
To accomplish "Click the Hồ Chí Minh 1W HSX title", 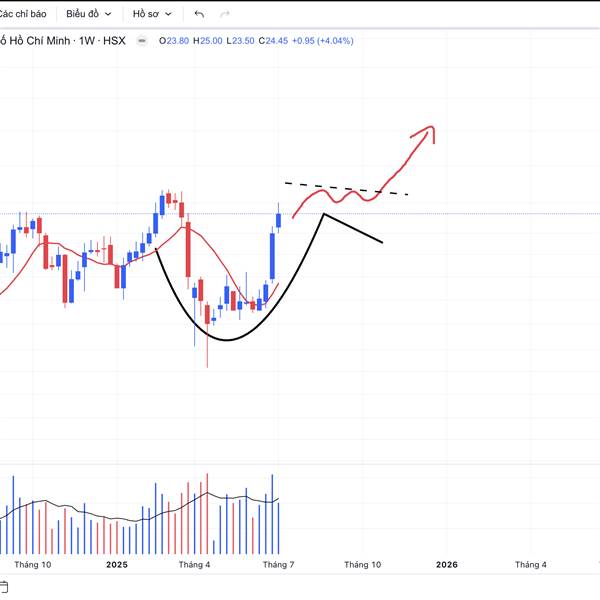I will pos(63,41).
